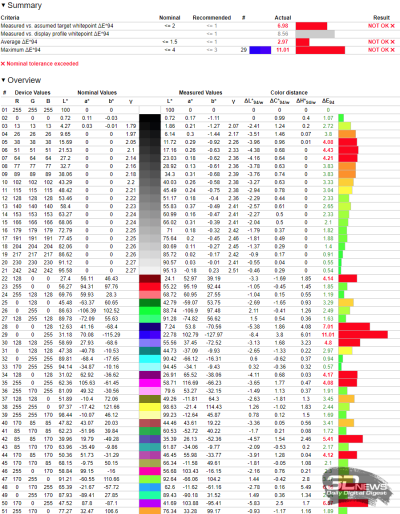Select the yellow swatch in row 38
Screen dimensions: 400x514
tap(150, 407)
